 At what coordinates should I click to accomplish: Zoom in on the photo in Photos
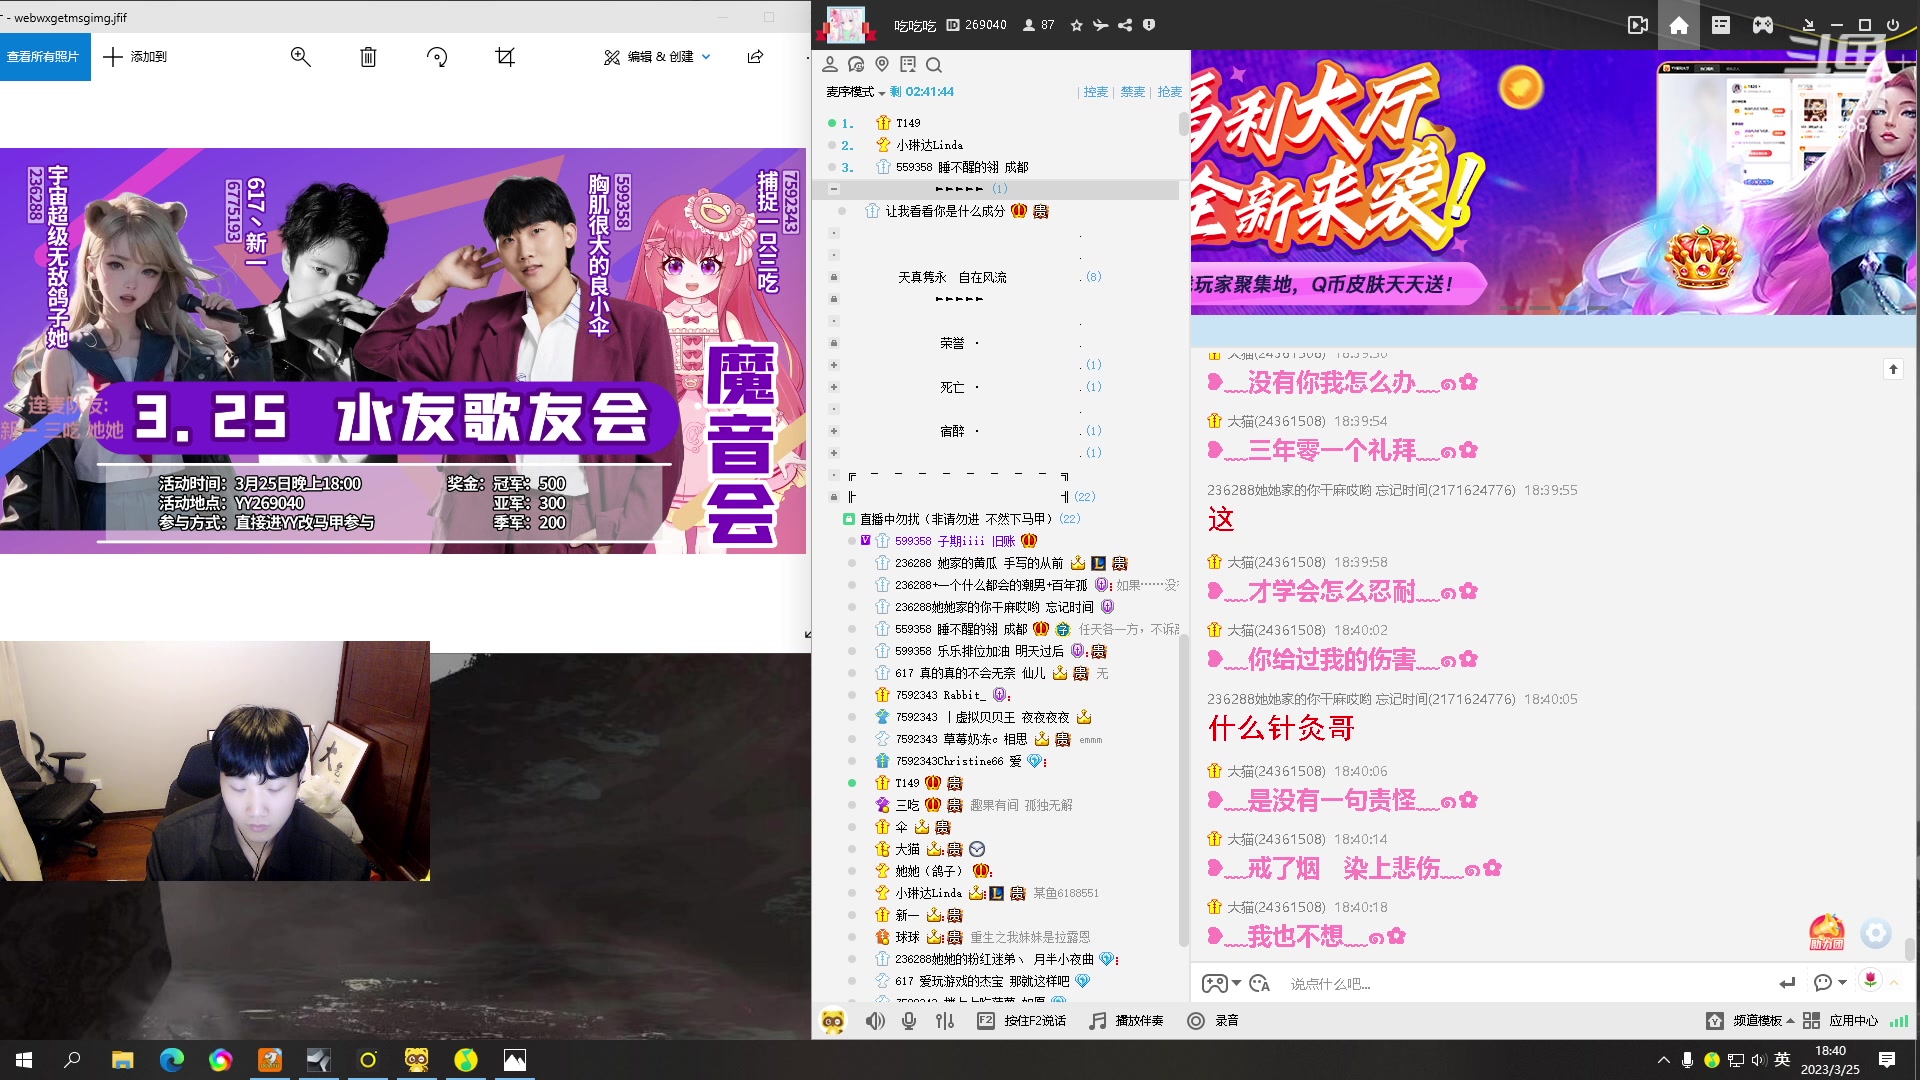[300, 57]
